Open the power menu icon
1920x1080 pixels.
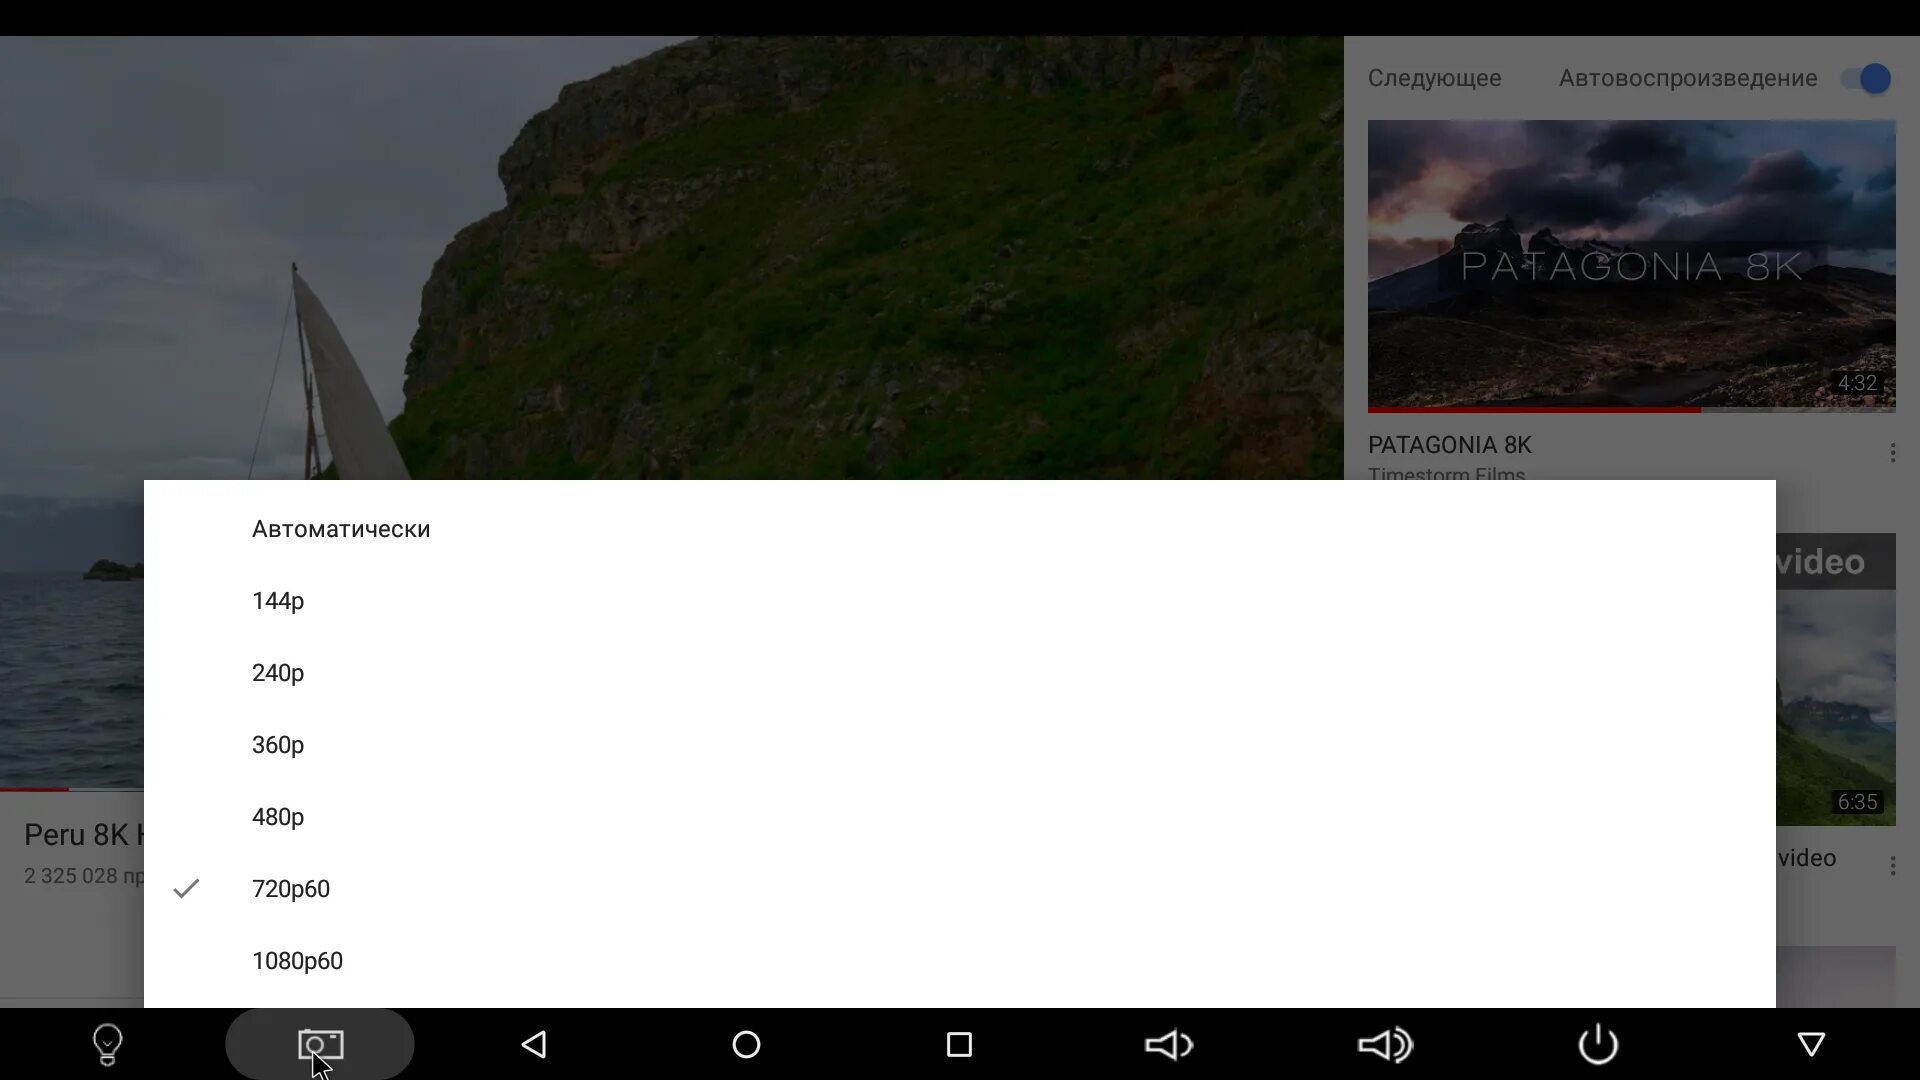click(x=1598, y=1045)
